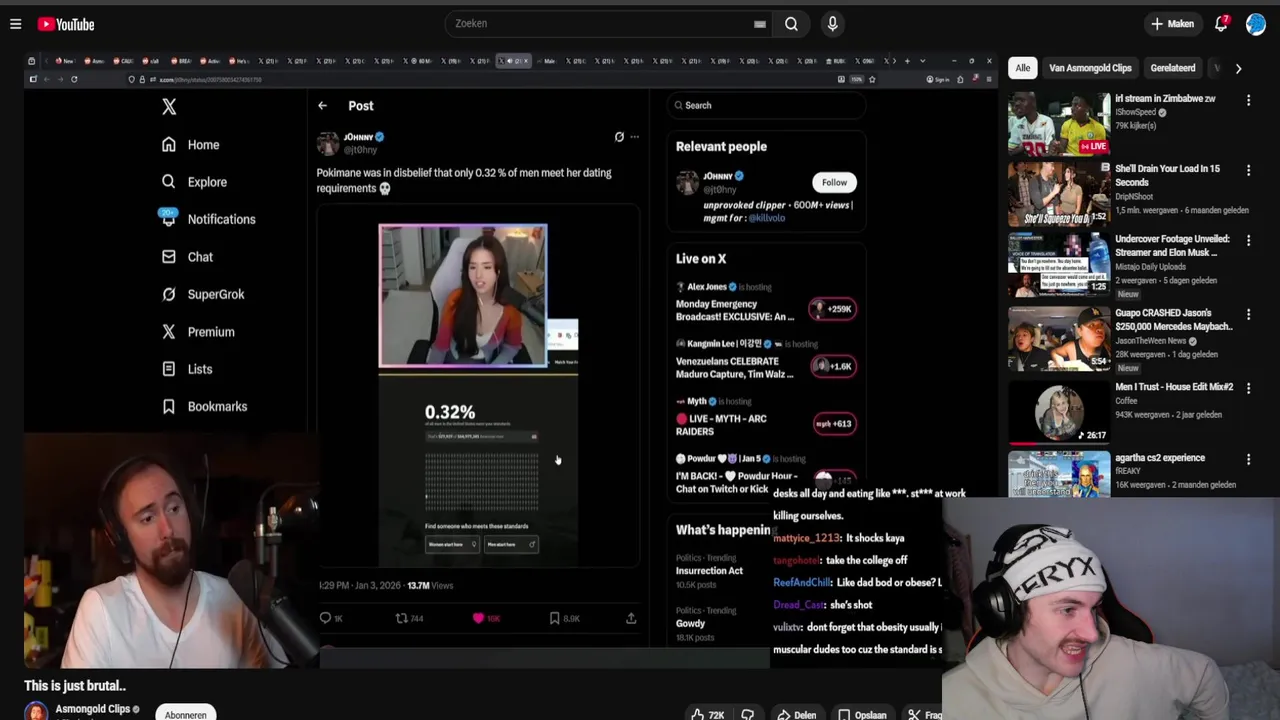Click the bookmark icon under the post
Image resolution: width=1280 pixels, height=720 pixels.
[x=555, y=618]
